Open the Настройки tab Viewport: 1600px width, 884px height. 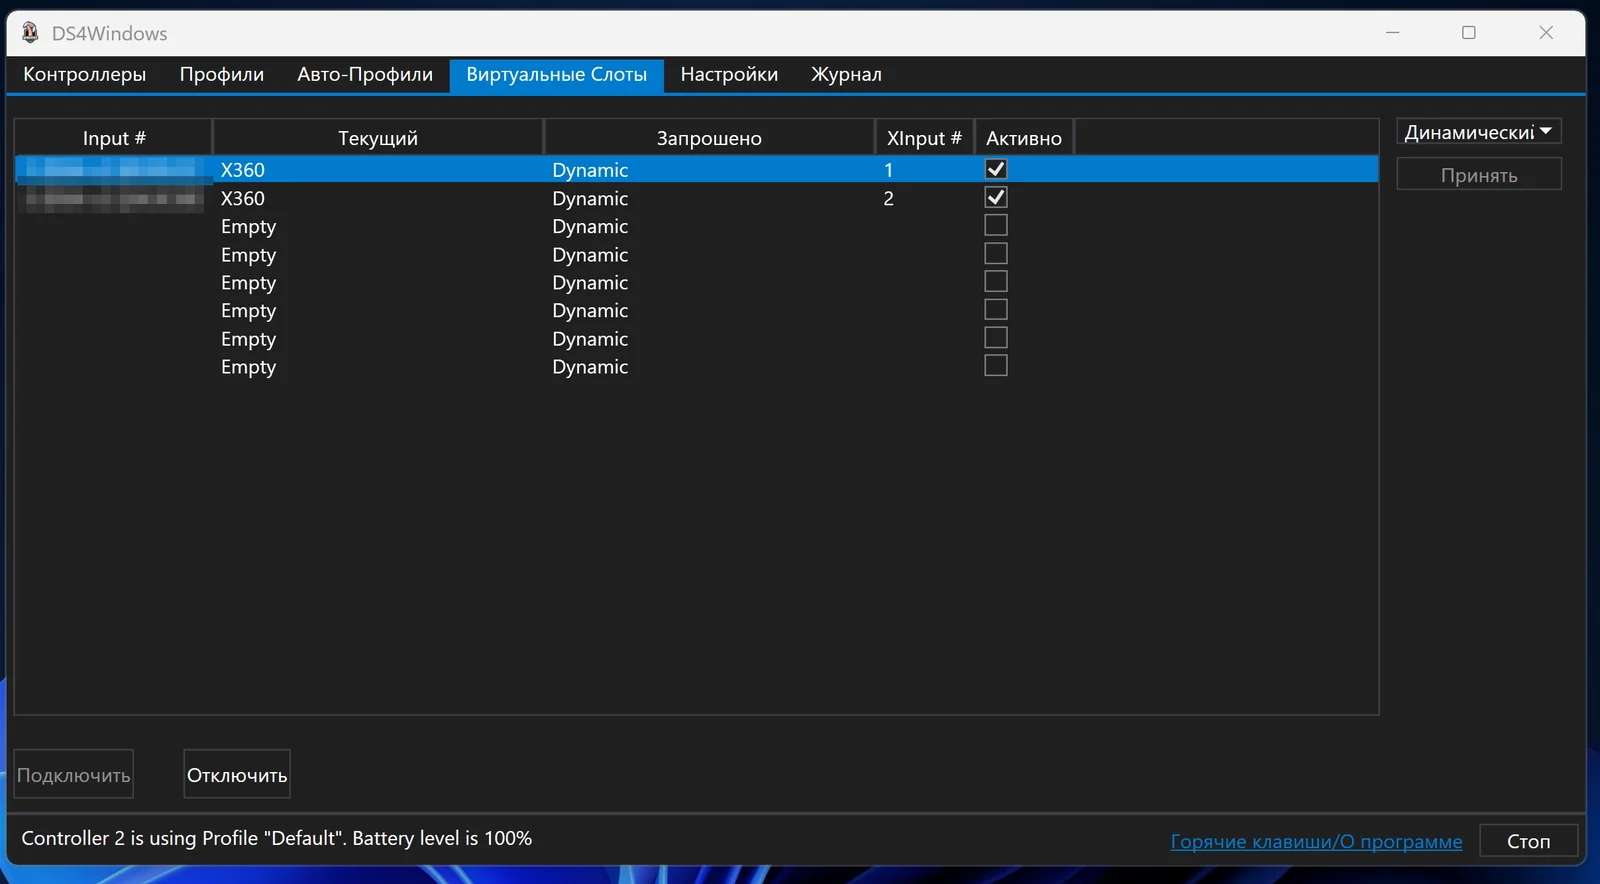tap(729, 74)
